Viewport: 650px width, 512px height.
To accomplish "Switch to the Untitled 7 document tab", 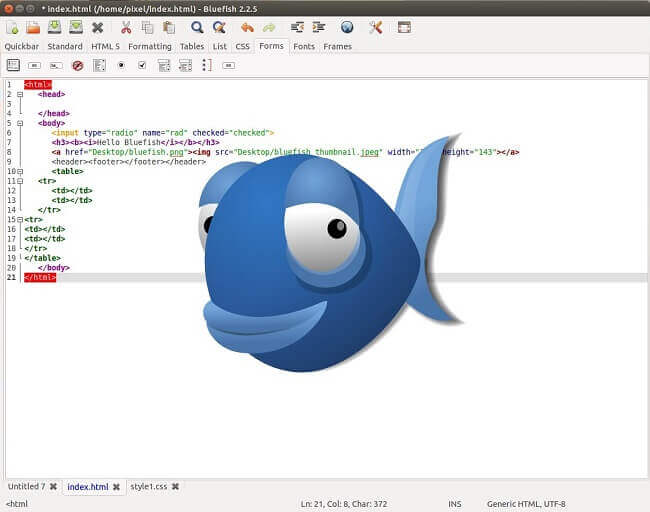I will pos(27,486).
